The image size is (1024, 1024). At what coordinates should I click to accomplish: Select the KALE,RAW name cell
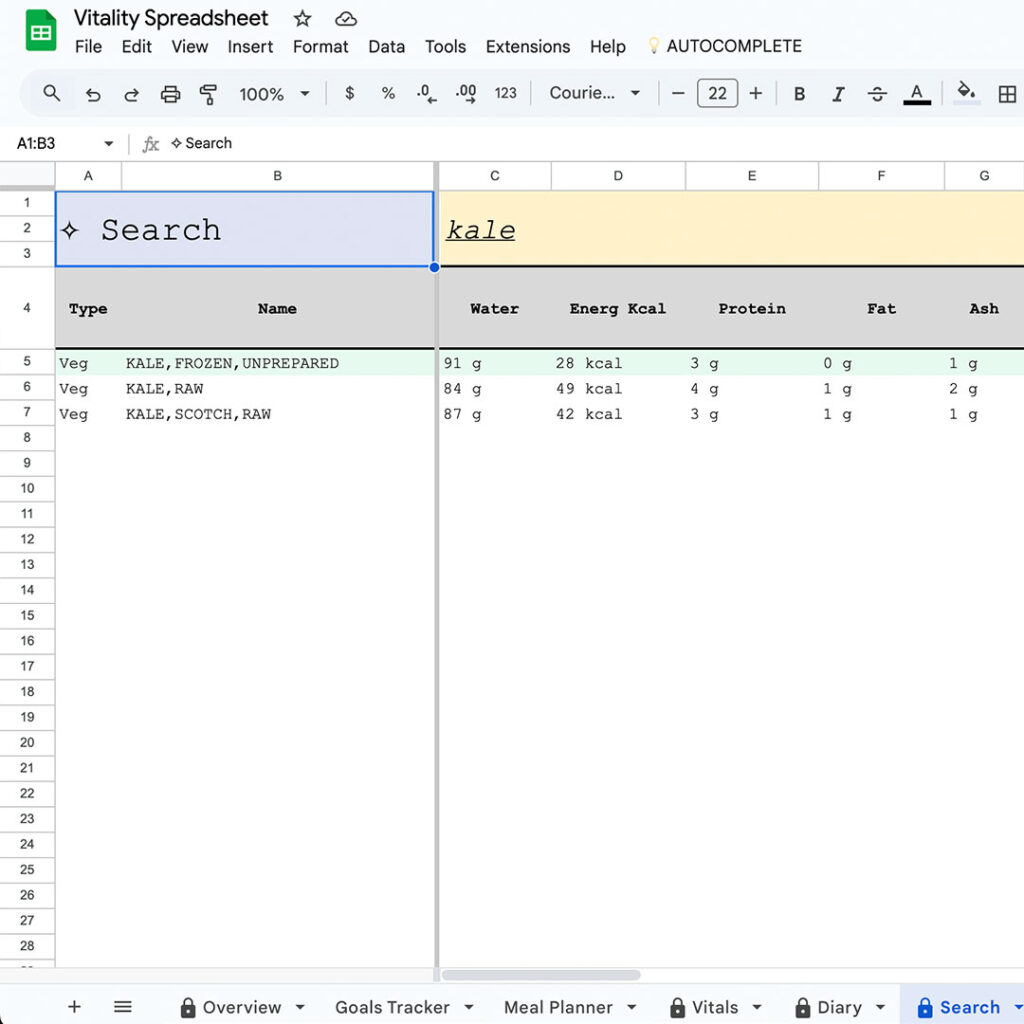[x=278, y=388]
